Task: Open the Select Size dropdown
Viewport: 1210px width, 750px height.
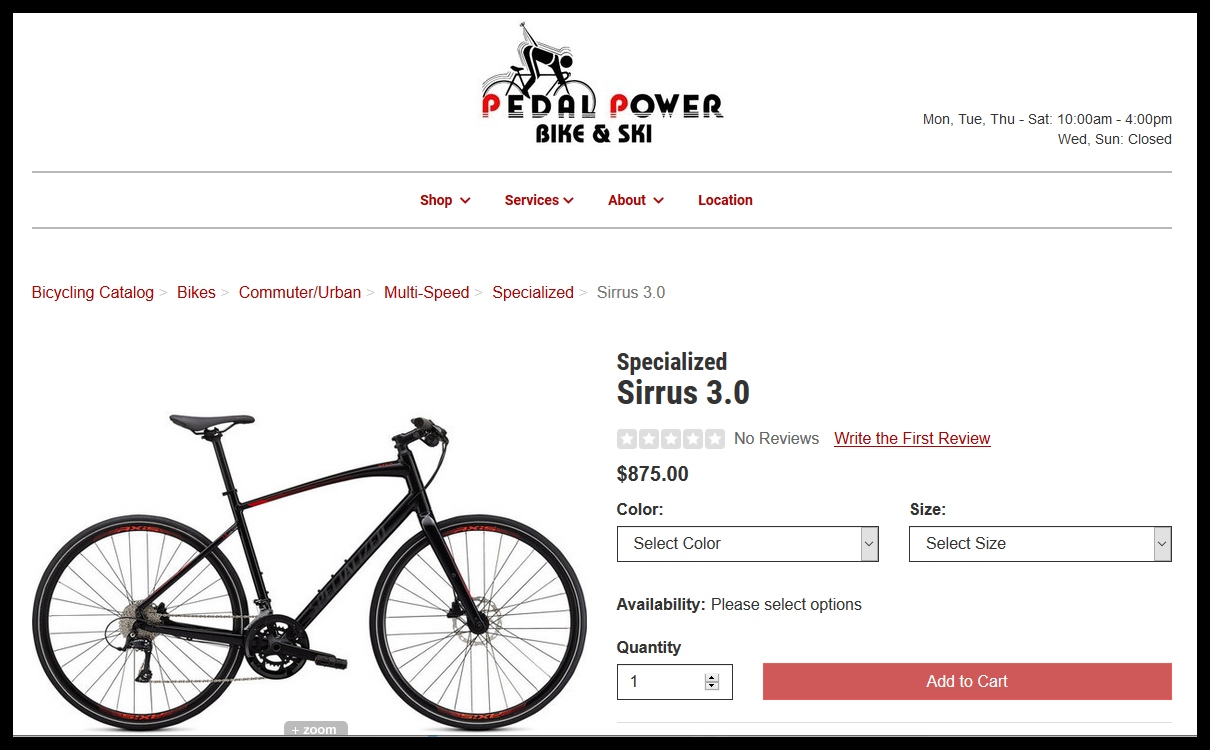Action: (1040, 544)
